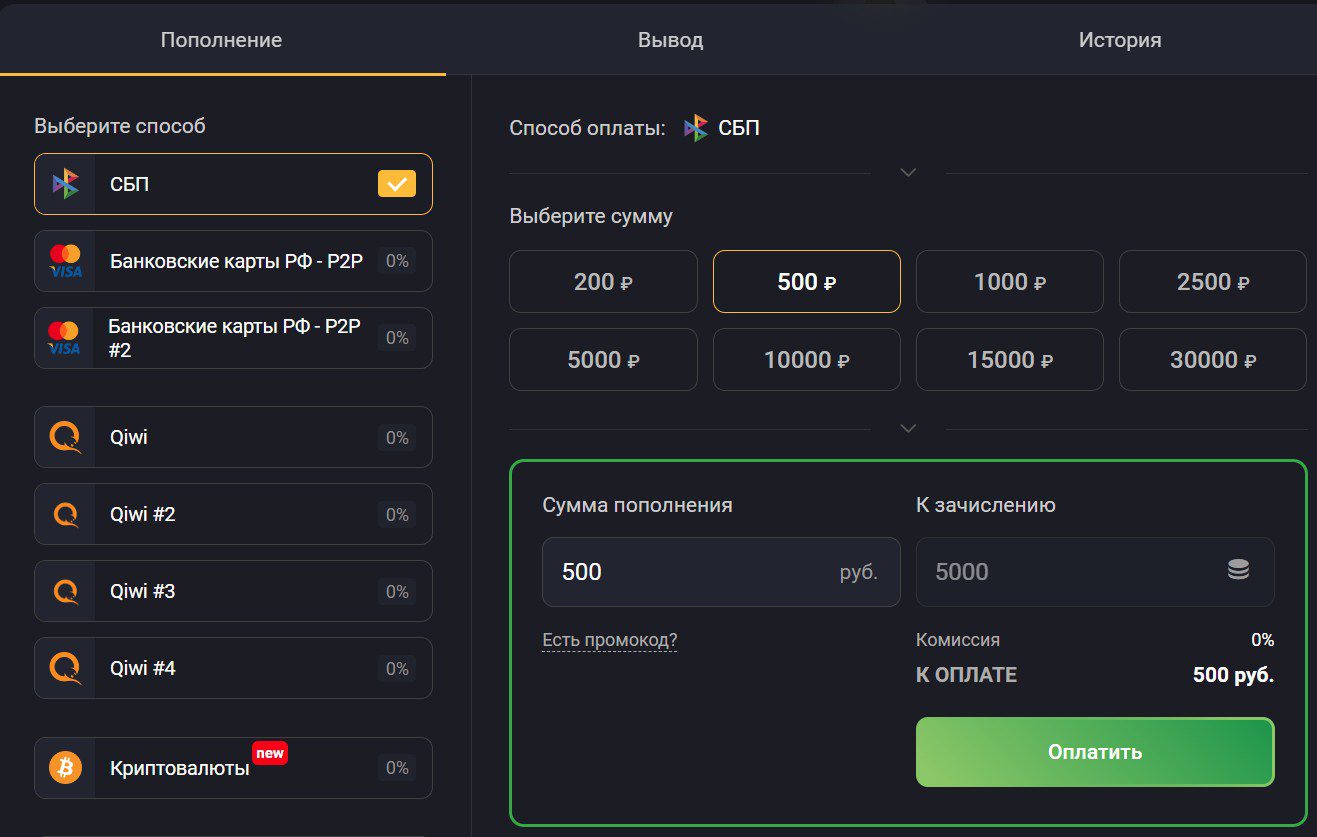Select the 30000 ₽ amount
This screenshot has width=1317, height=837.
coord(1213,359)
